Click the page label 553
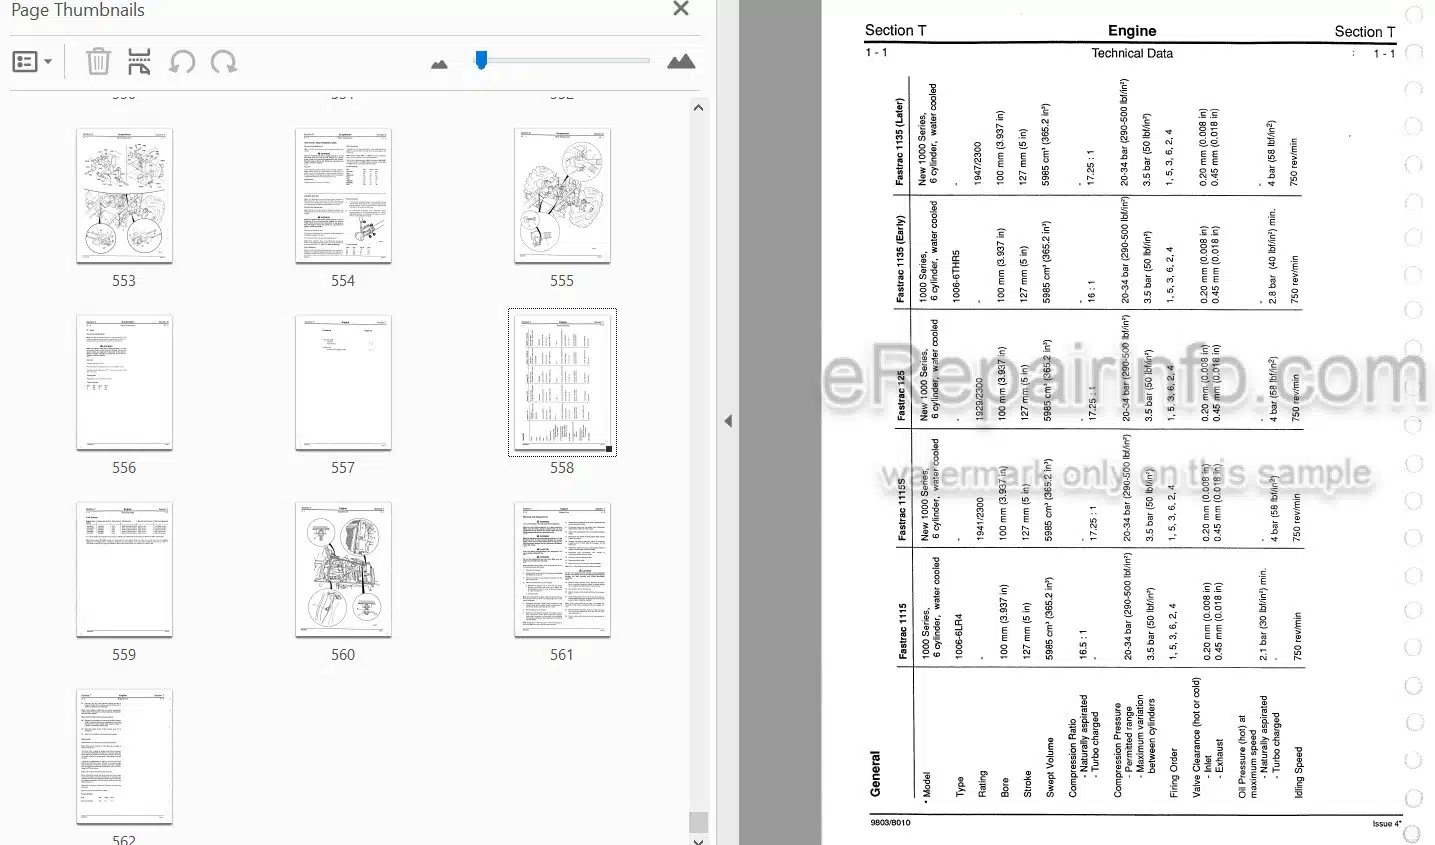Screen dimensions: 1435x845 [124, 280]
